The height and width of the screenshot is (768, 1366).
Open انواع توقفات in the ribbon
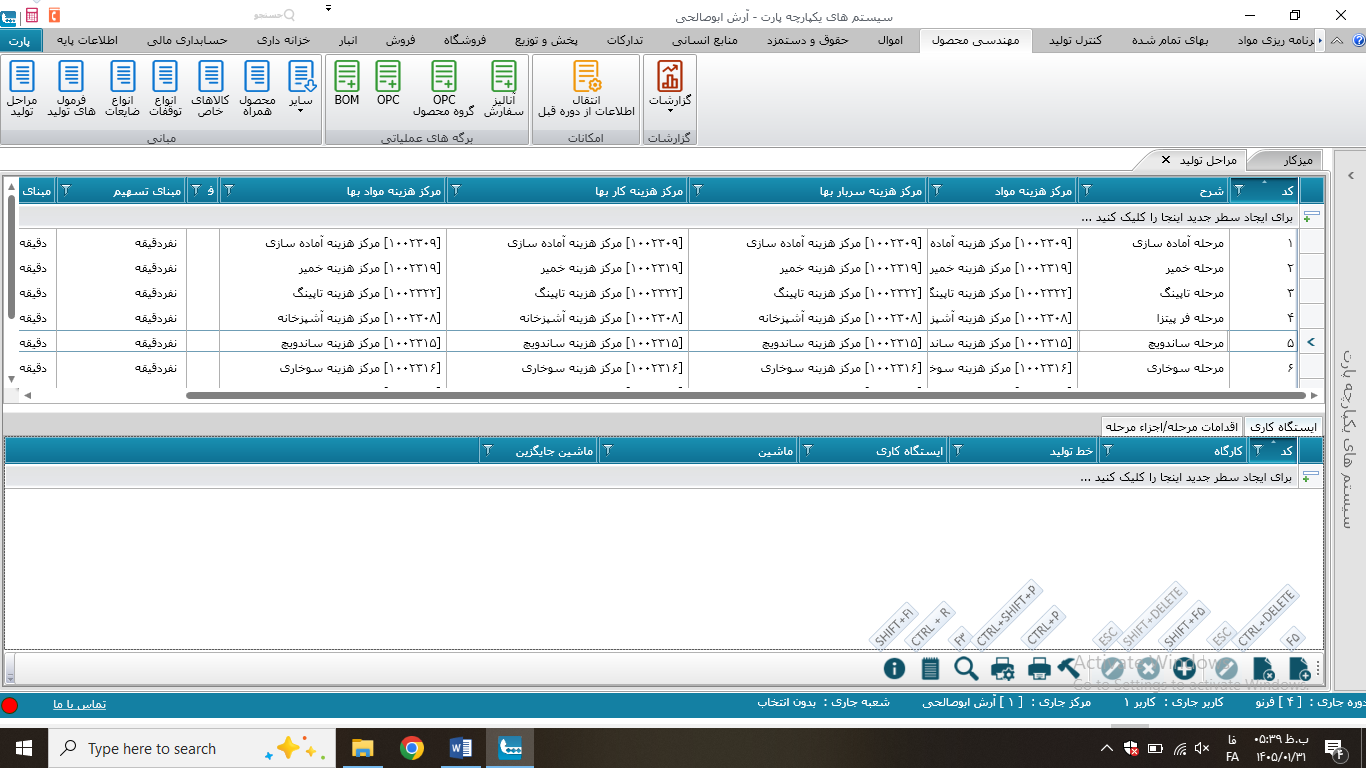click(166, 89)
